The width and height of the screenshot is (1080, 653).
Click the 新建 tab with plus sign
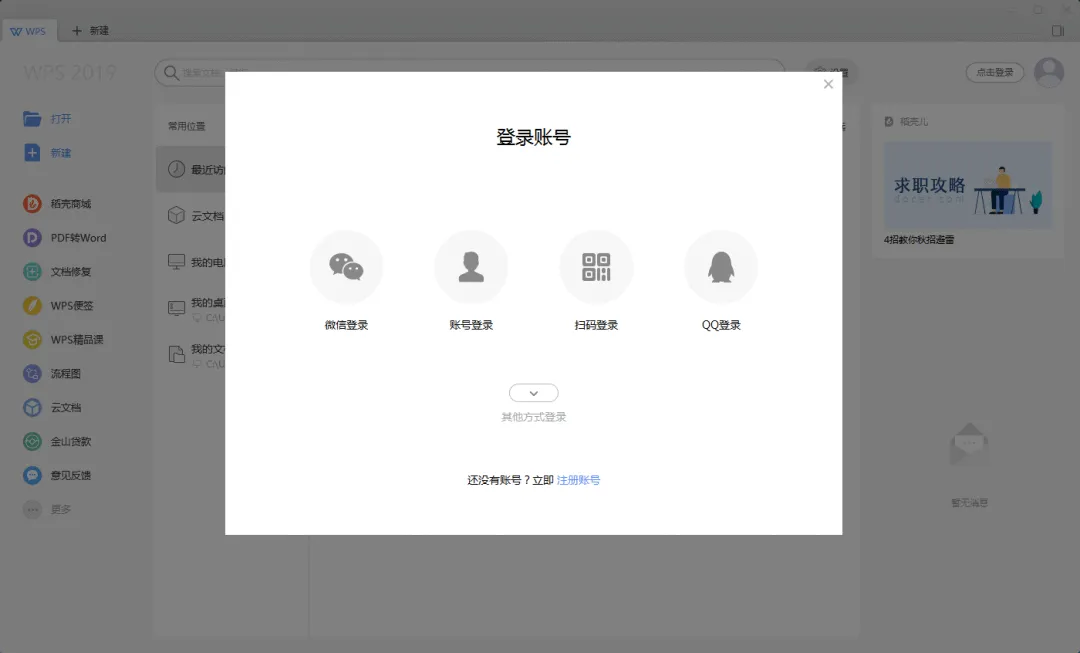[90, 31]
